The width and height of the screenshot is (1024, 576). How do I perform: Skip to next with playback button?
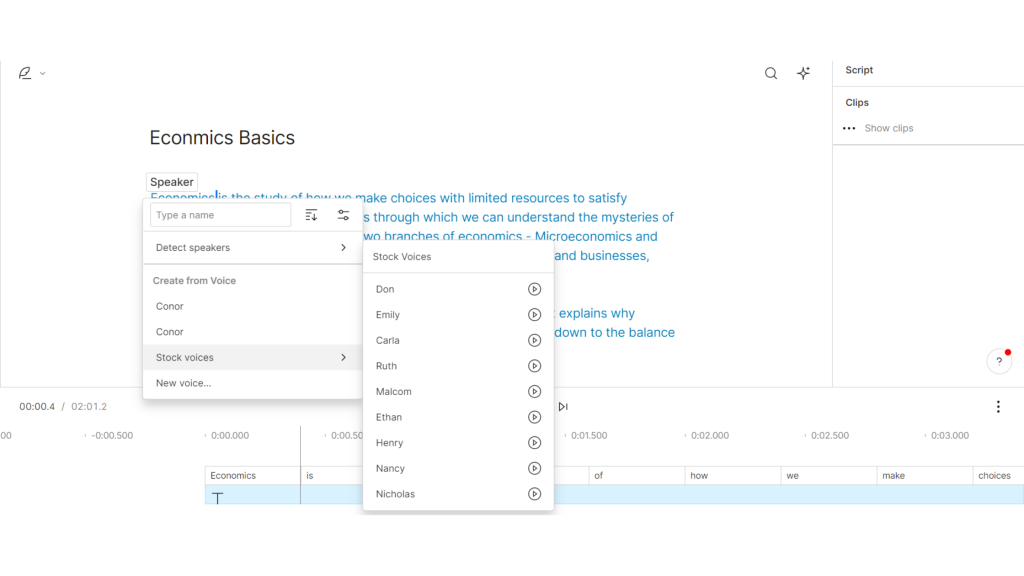(x=563, y=407)
